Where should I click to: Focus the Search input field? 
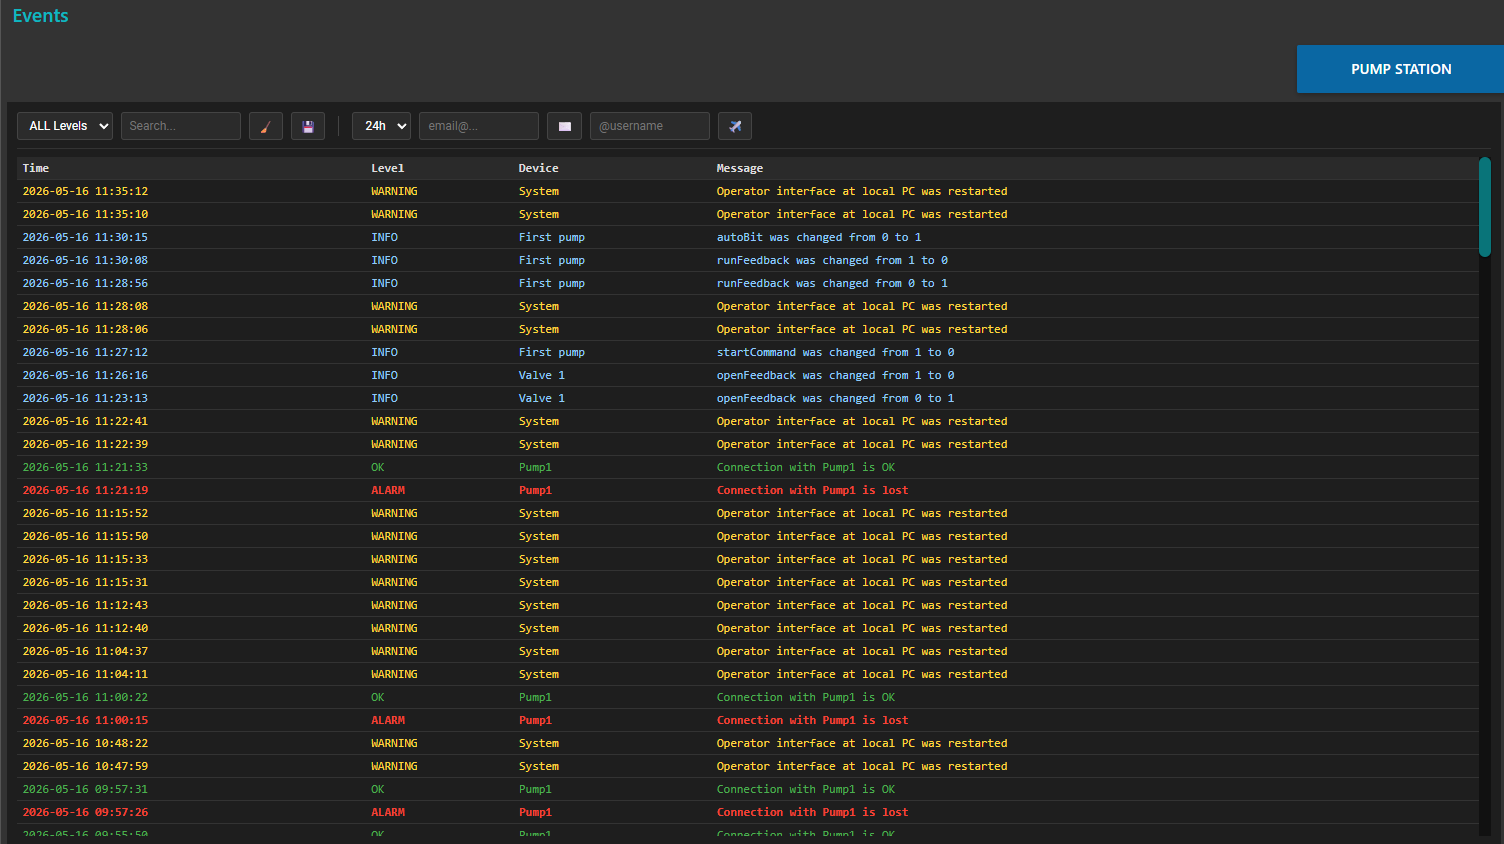click(181, 126)
